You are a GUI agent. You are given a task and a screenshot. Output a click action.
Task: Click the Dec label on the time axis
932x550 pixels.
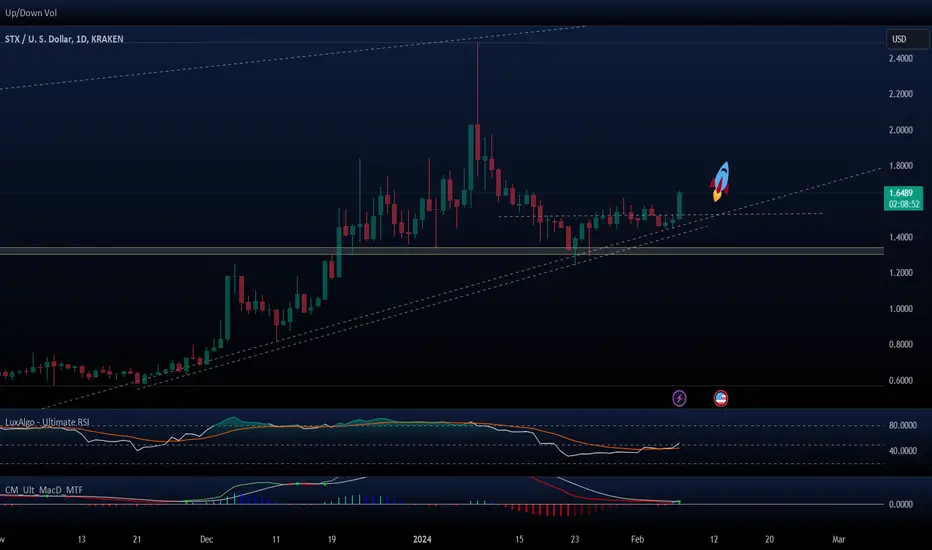(x=206, y=539)
